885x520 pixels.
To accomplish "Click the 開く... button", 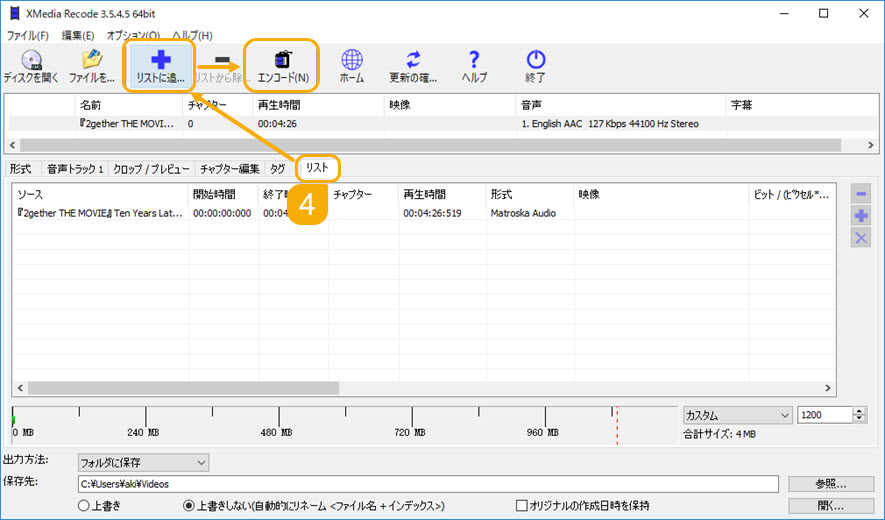I will tap(831, 505).
